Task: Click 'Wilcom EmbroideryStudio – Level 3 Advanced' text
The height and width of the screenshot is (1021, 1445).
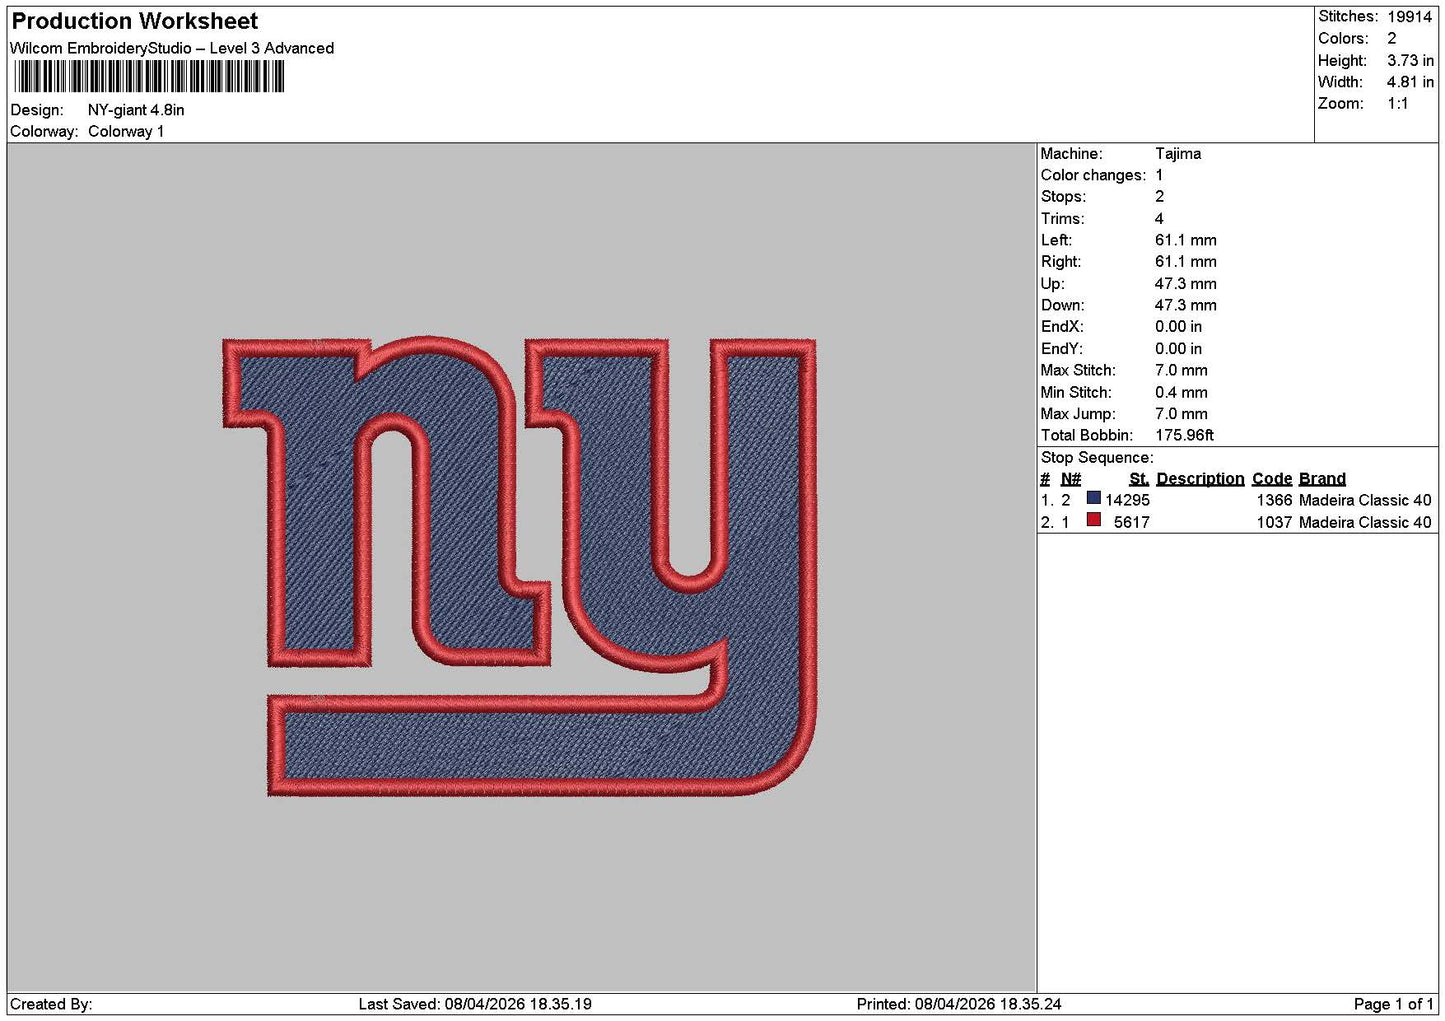Action: 172,48
